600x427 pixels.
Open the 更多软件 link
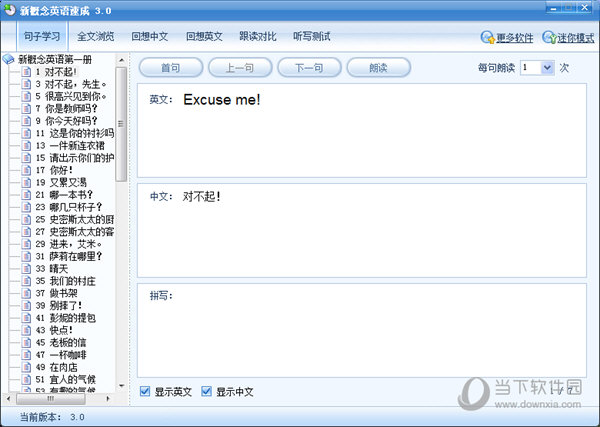[514, 38]
